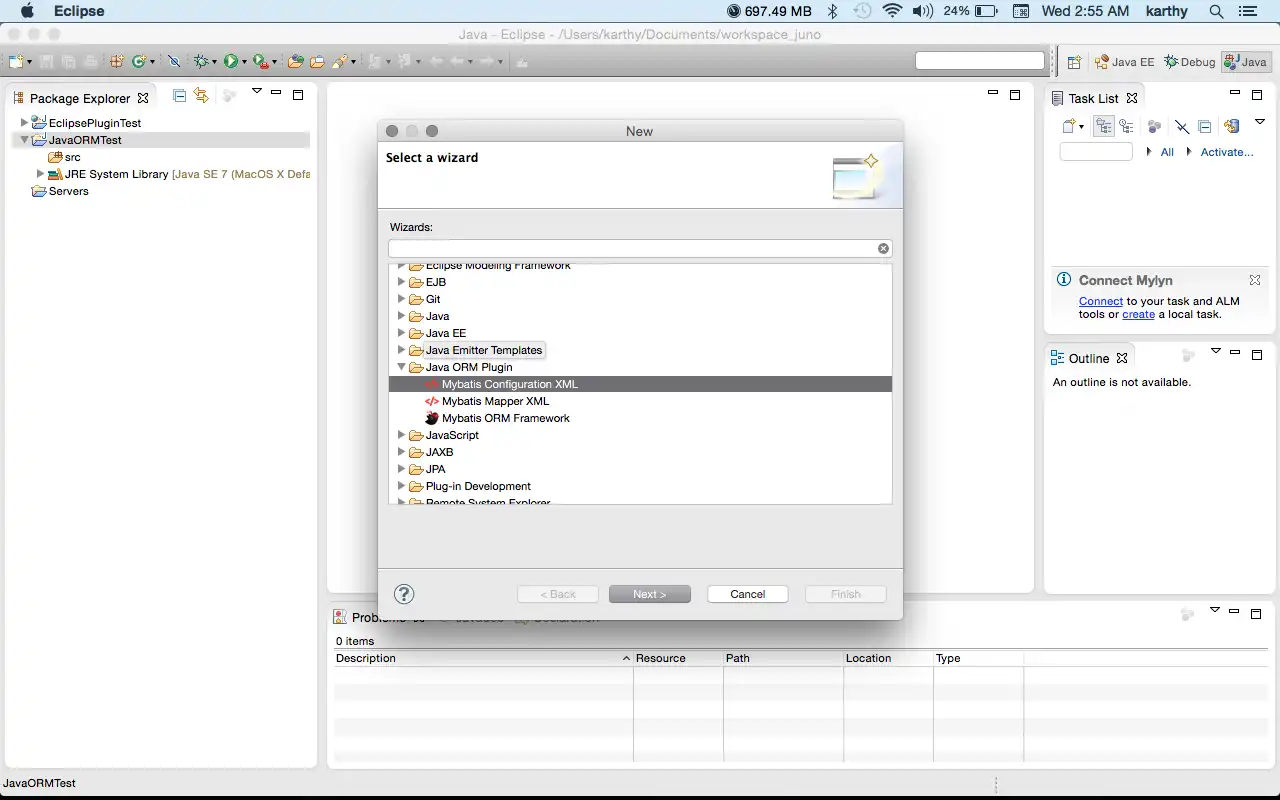1280x800 pixels.
Task: Click the Open Type toolbar icon
Action: [x=295, y=62]
